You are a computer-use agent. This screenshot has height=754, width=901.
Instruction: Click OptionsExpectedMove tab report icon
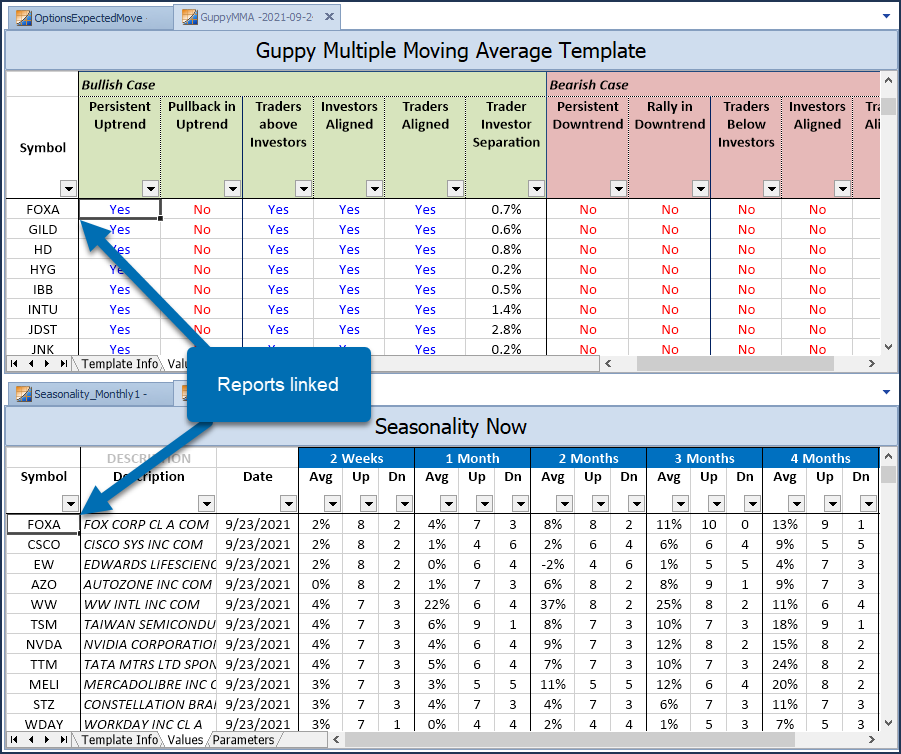coord(24,18)
